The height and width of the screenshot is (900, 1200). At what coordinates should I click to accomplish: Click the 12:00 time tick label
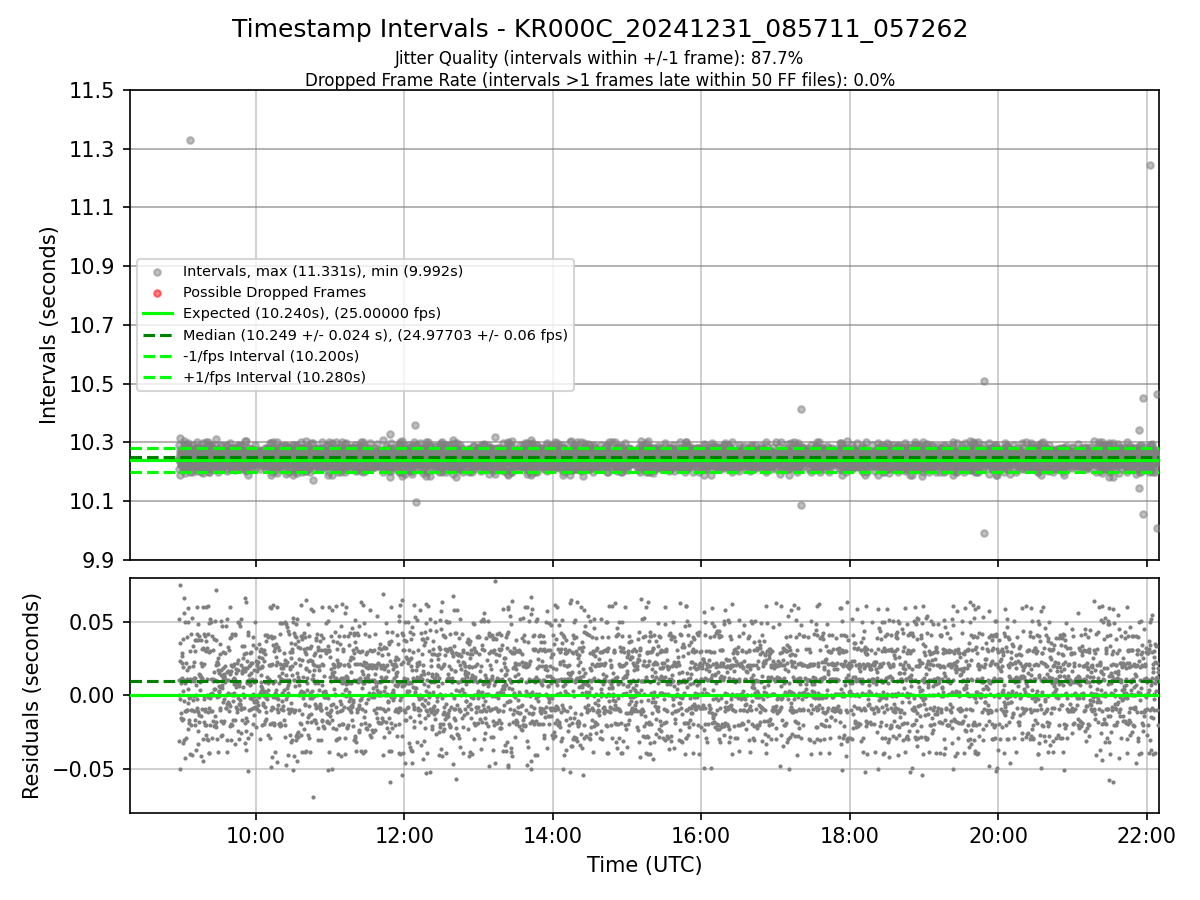point(404,835)
